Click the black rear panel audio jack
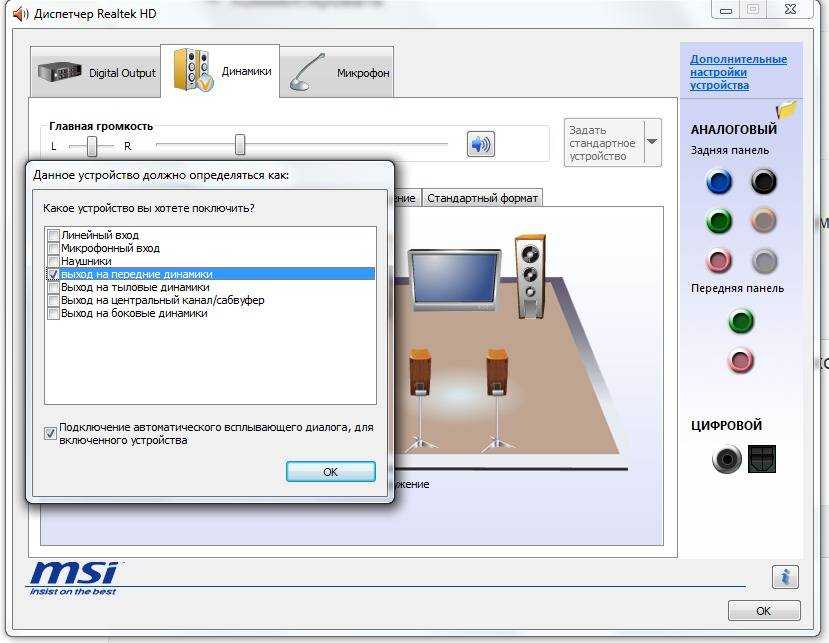 point(763,182)
